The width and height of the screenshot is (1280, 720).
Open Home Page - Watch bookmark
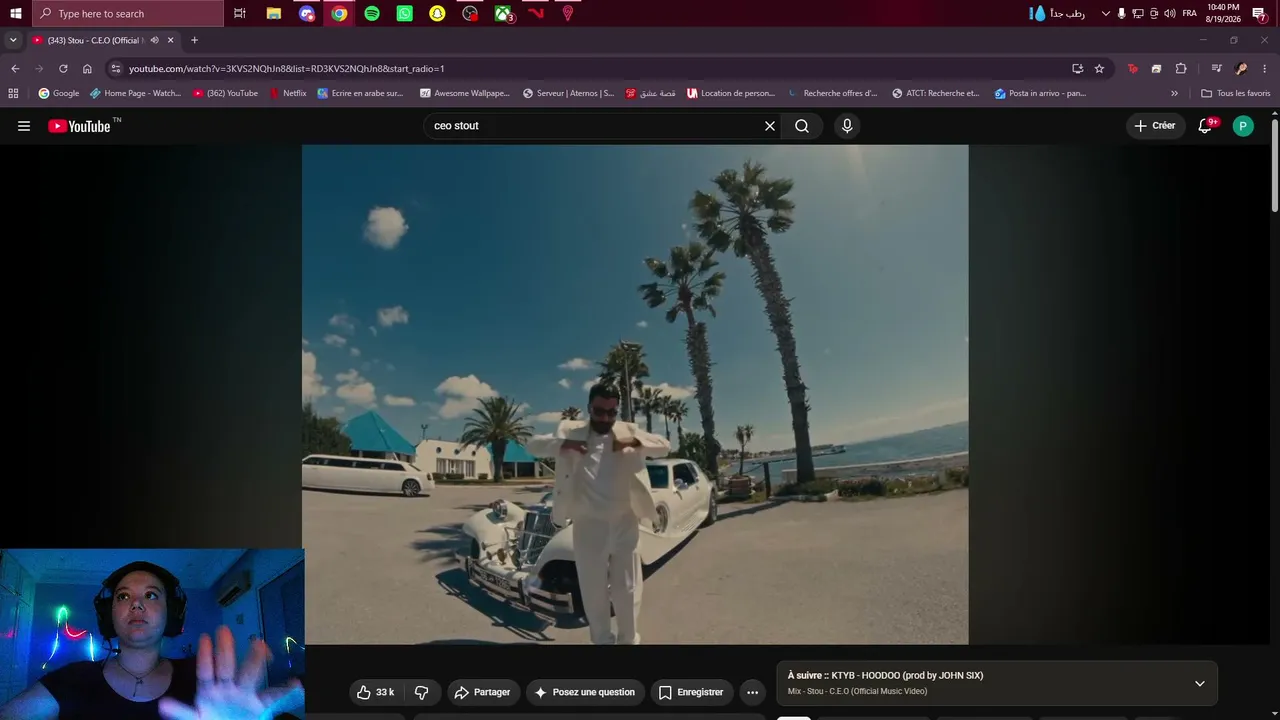point(135,93)
